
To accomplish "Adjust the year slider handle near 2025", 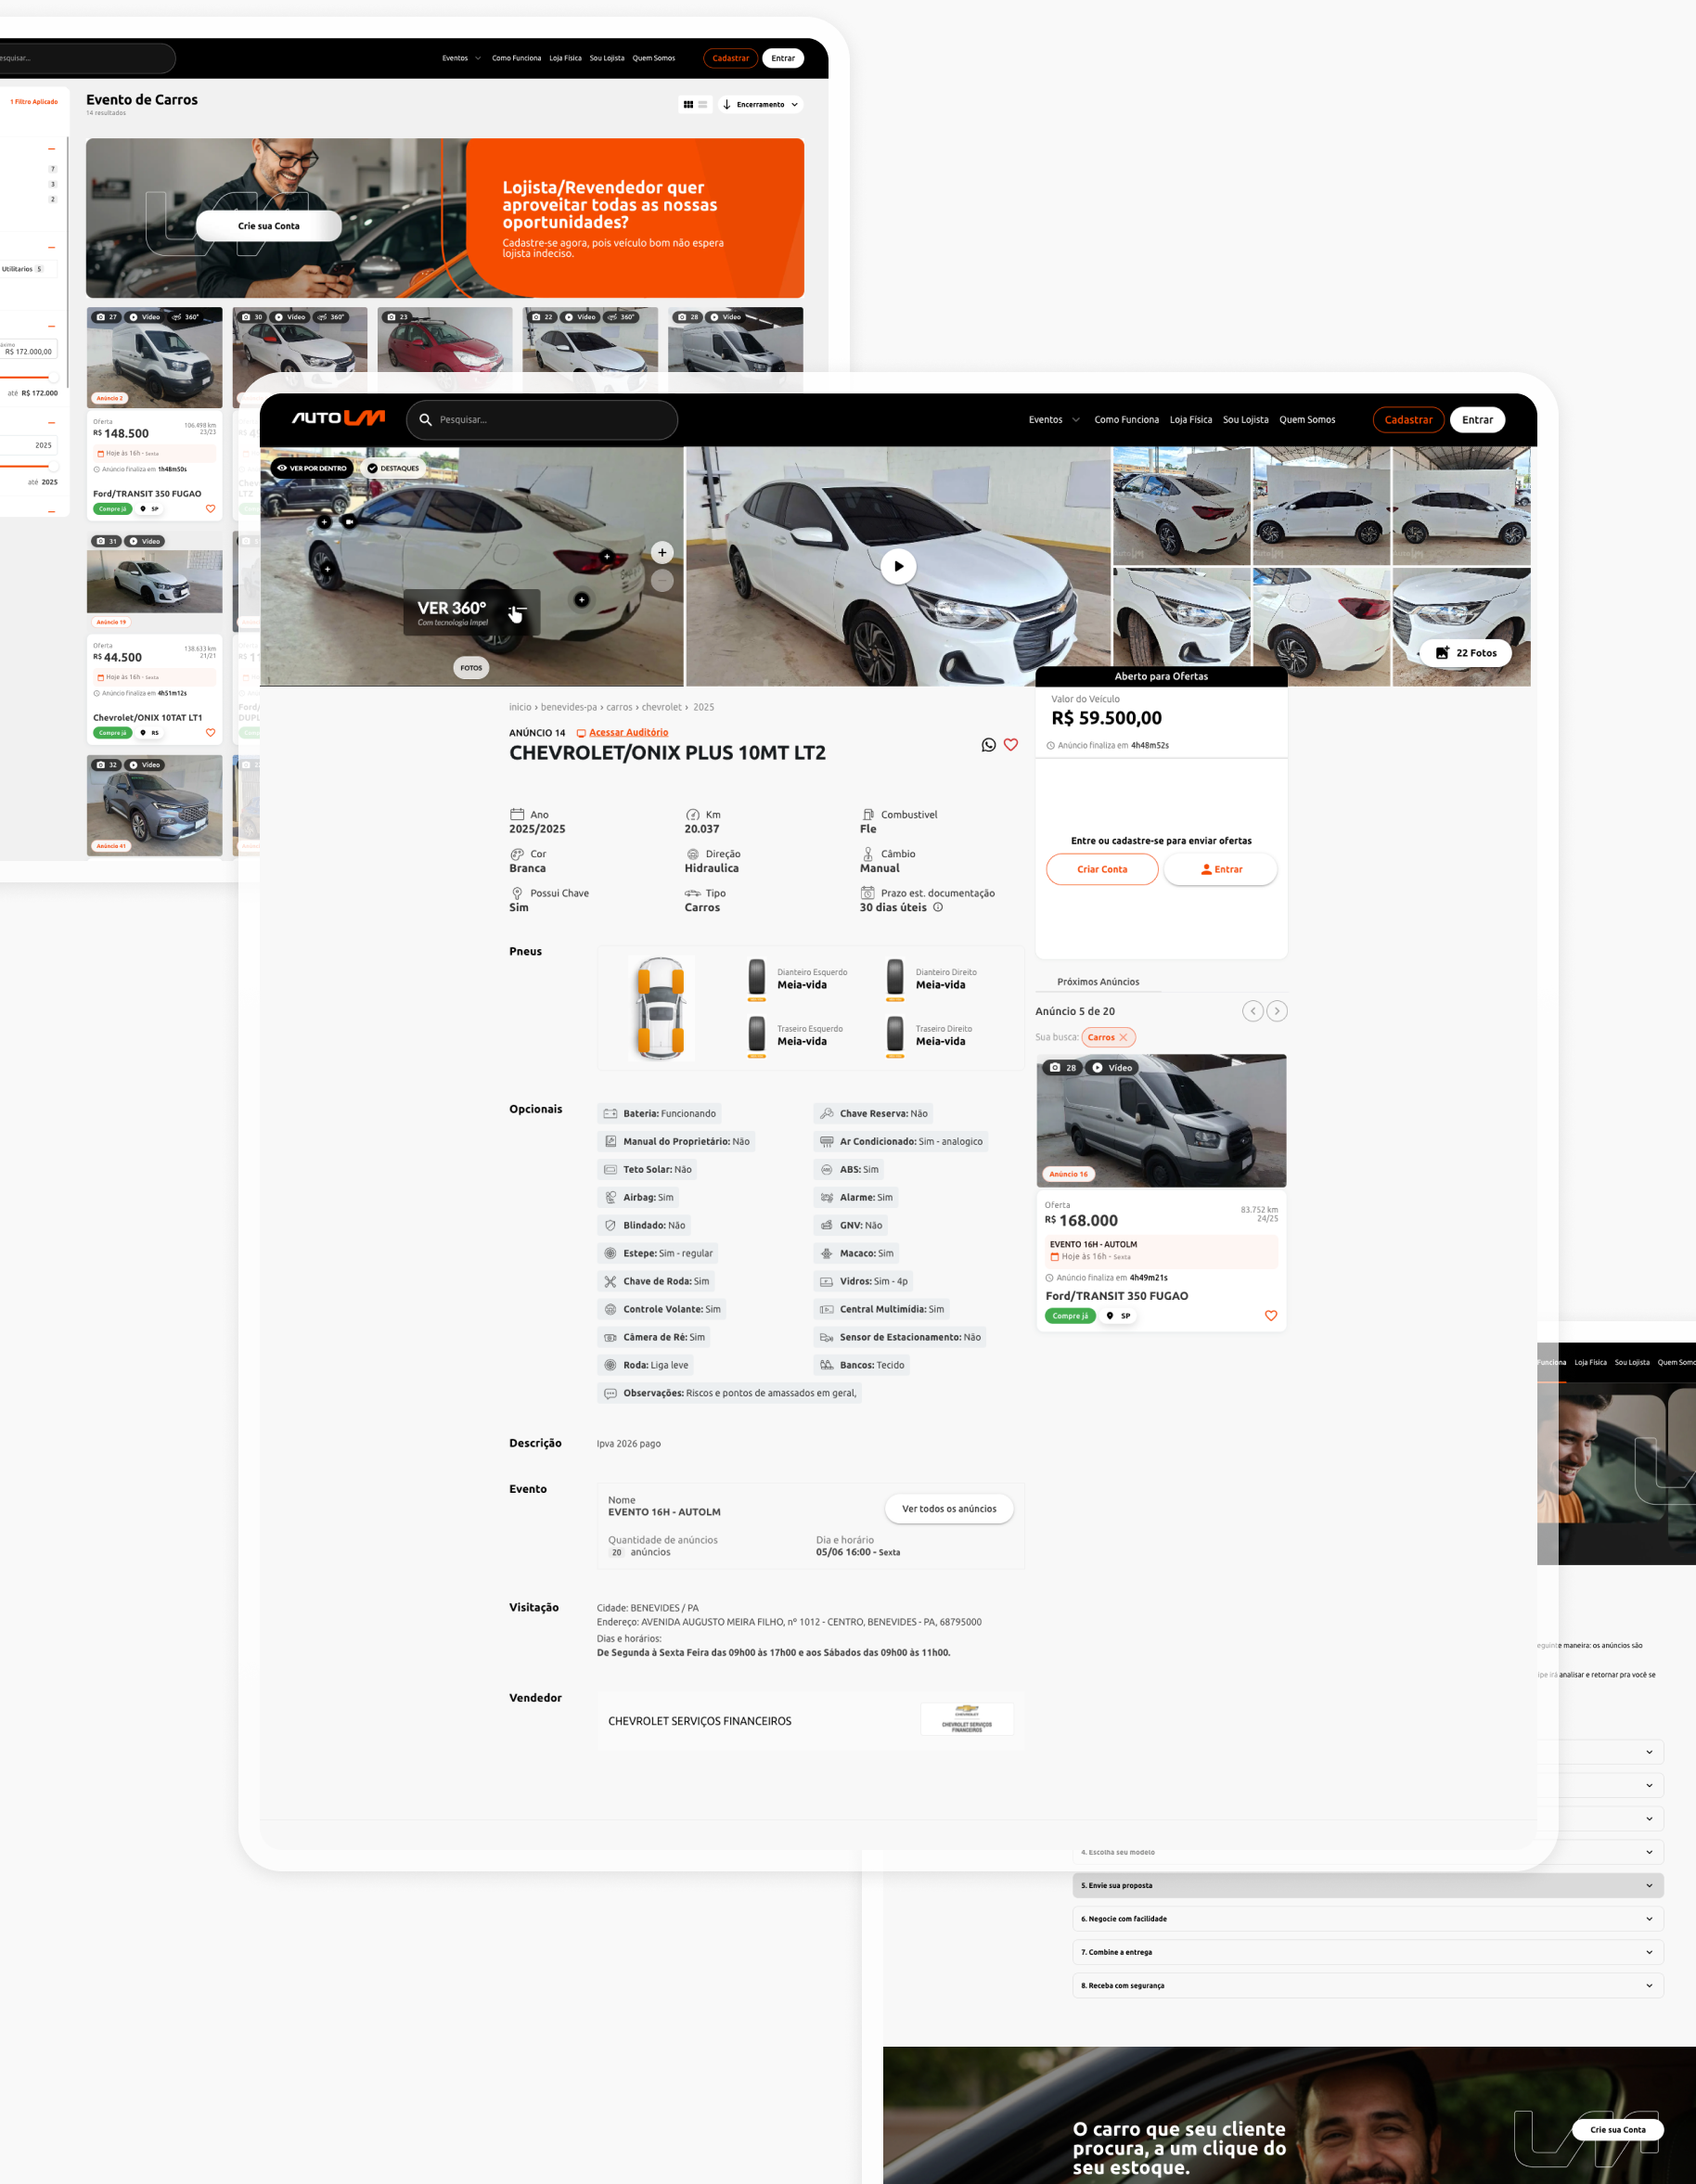I will coord(53,466).
